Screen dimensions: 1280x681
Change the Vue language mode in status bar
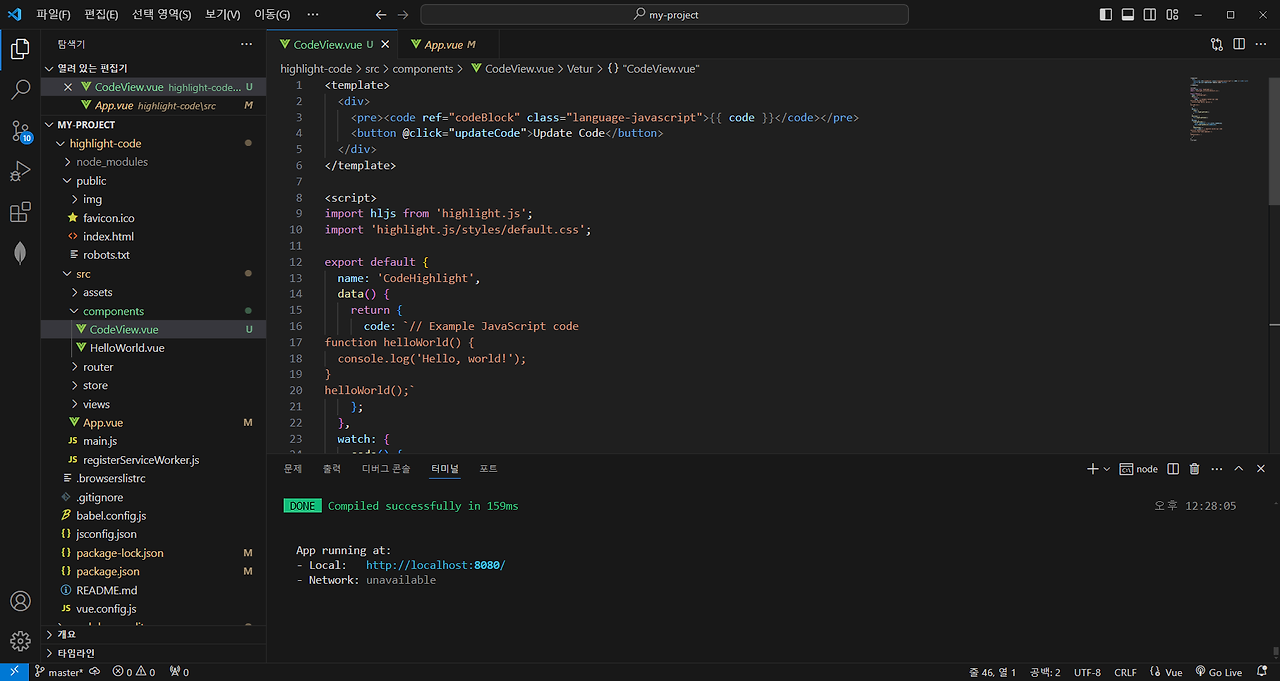1166,672
